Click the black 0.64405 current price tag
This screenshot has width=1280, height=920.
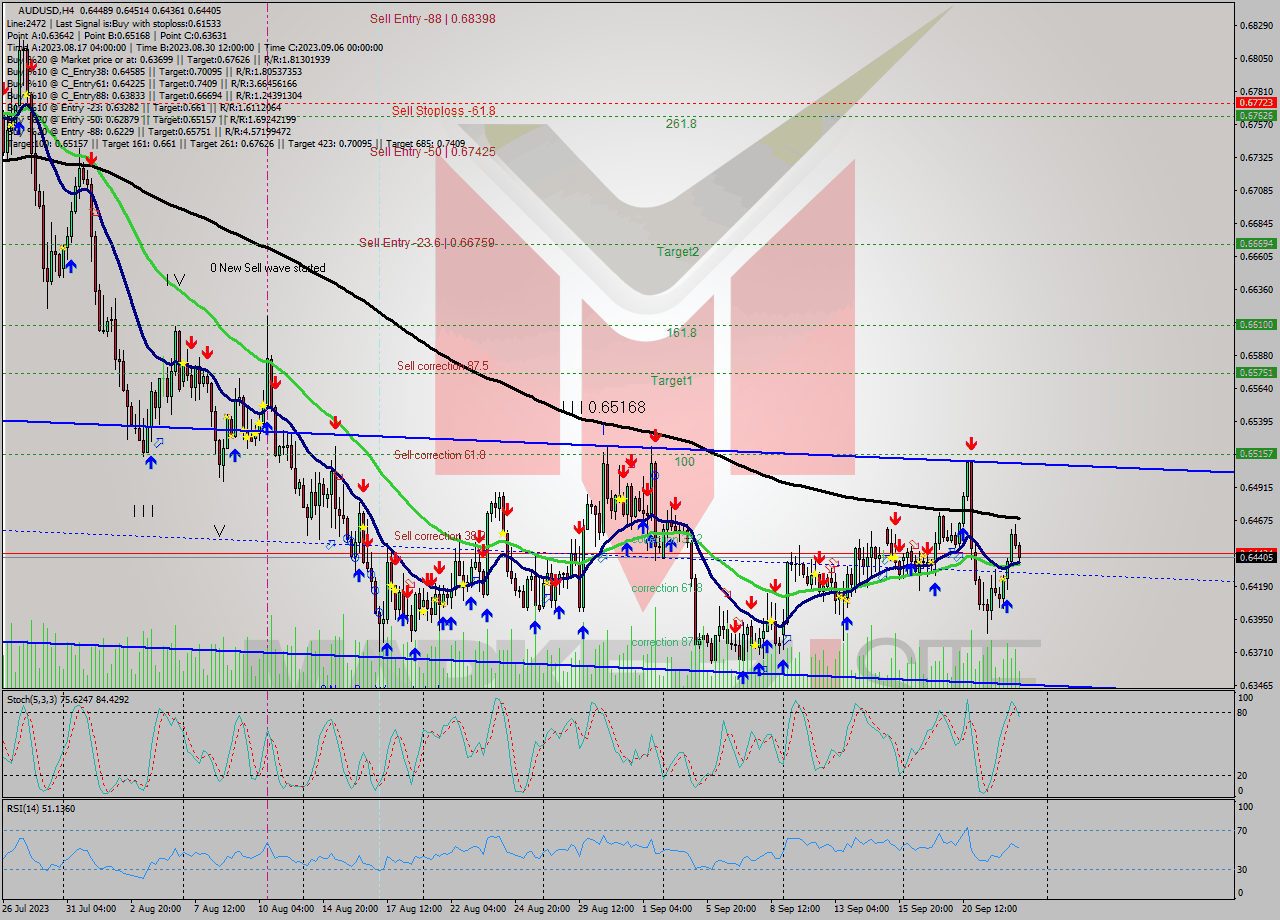(1256, 556)
